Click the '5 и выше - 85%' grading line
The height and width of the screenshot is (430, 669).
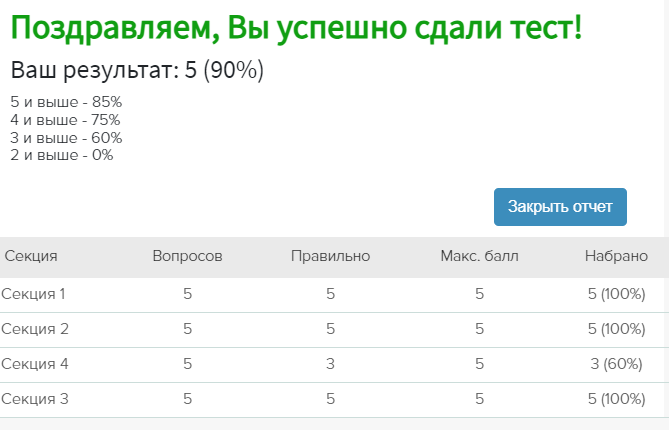click(x=66, y=102)
